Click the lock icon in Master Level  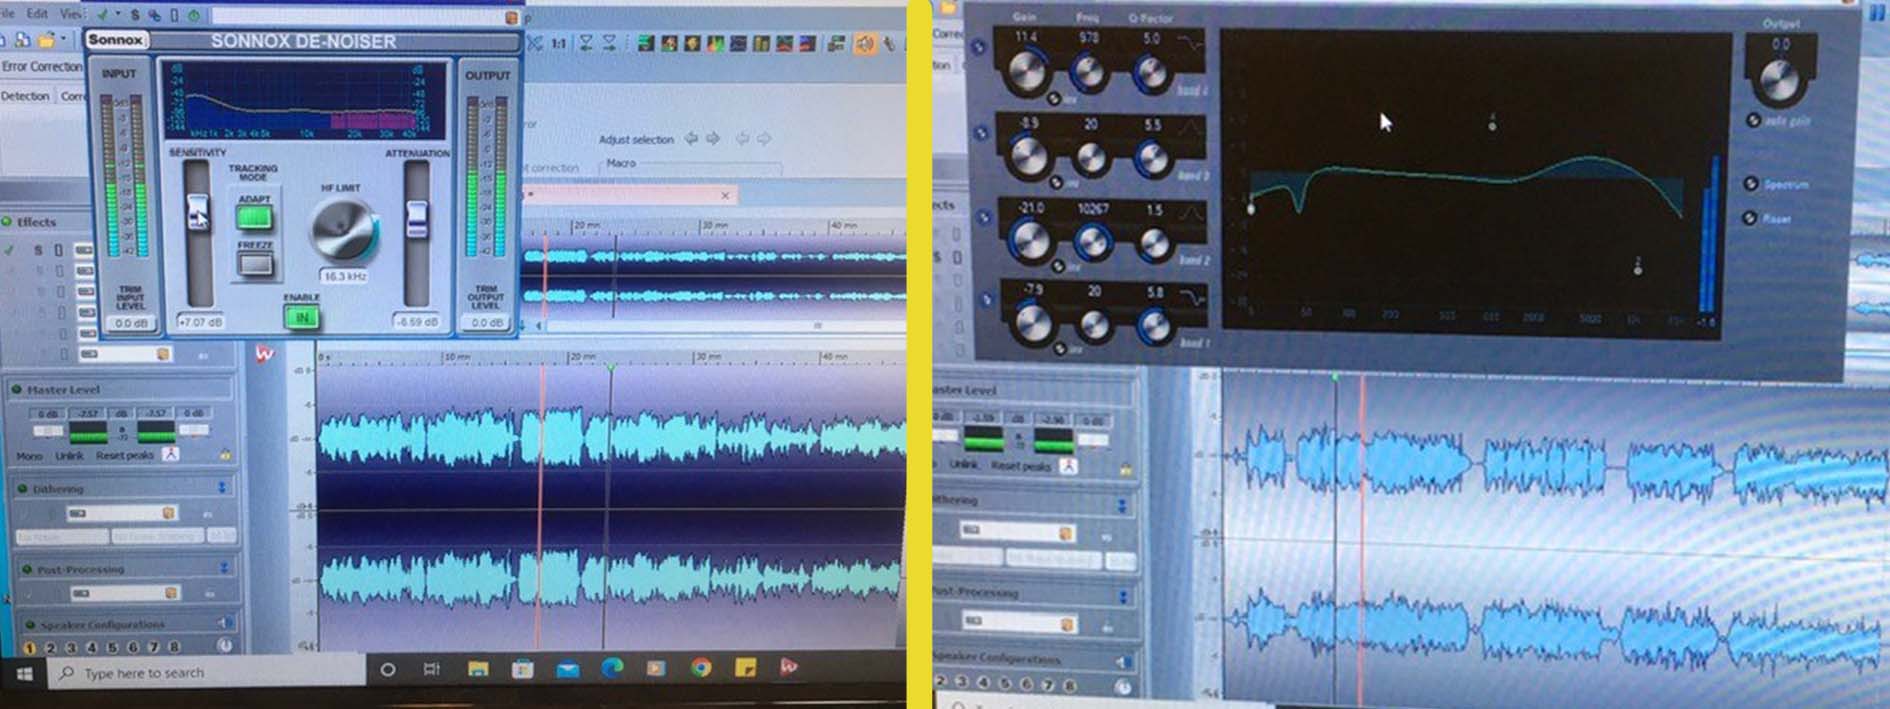click(x=225, y=455)
